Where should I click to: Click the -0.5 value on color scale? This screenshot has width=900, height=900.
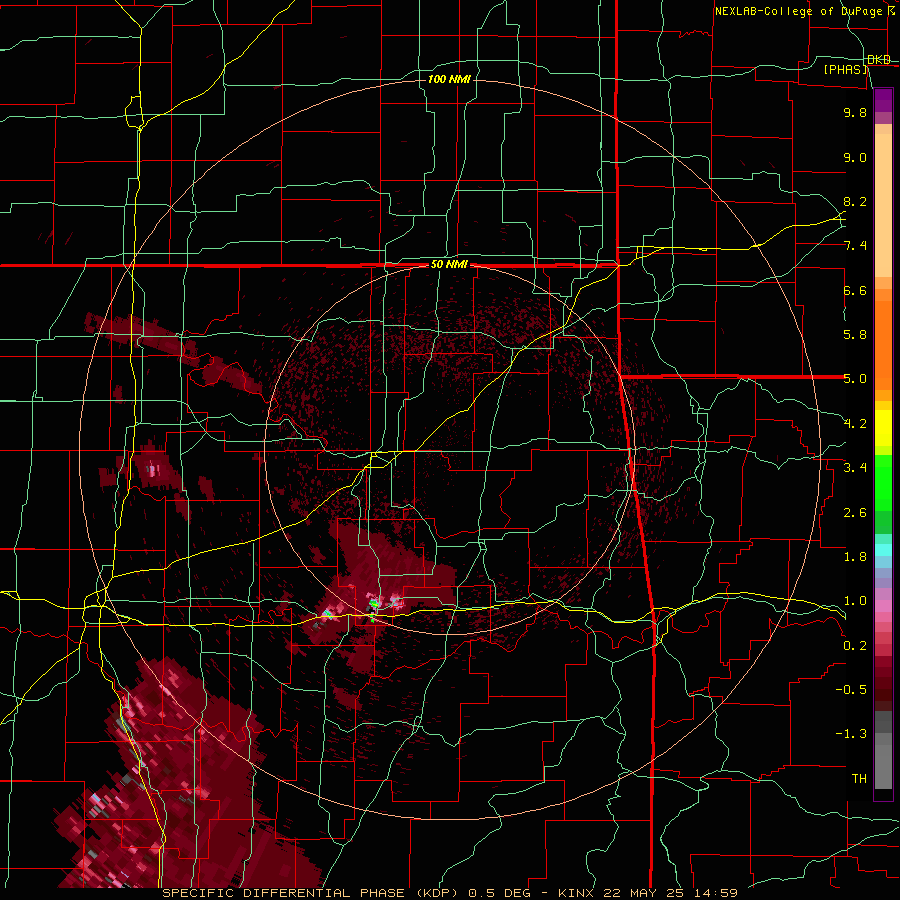(851, 690)
